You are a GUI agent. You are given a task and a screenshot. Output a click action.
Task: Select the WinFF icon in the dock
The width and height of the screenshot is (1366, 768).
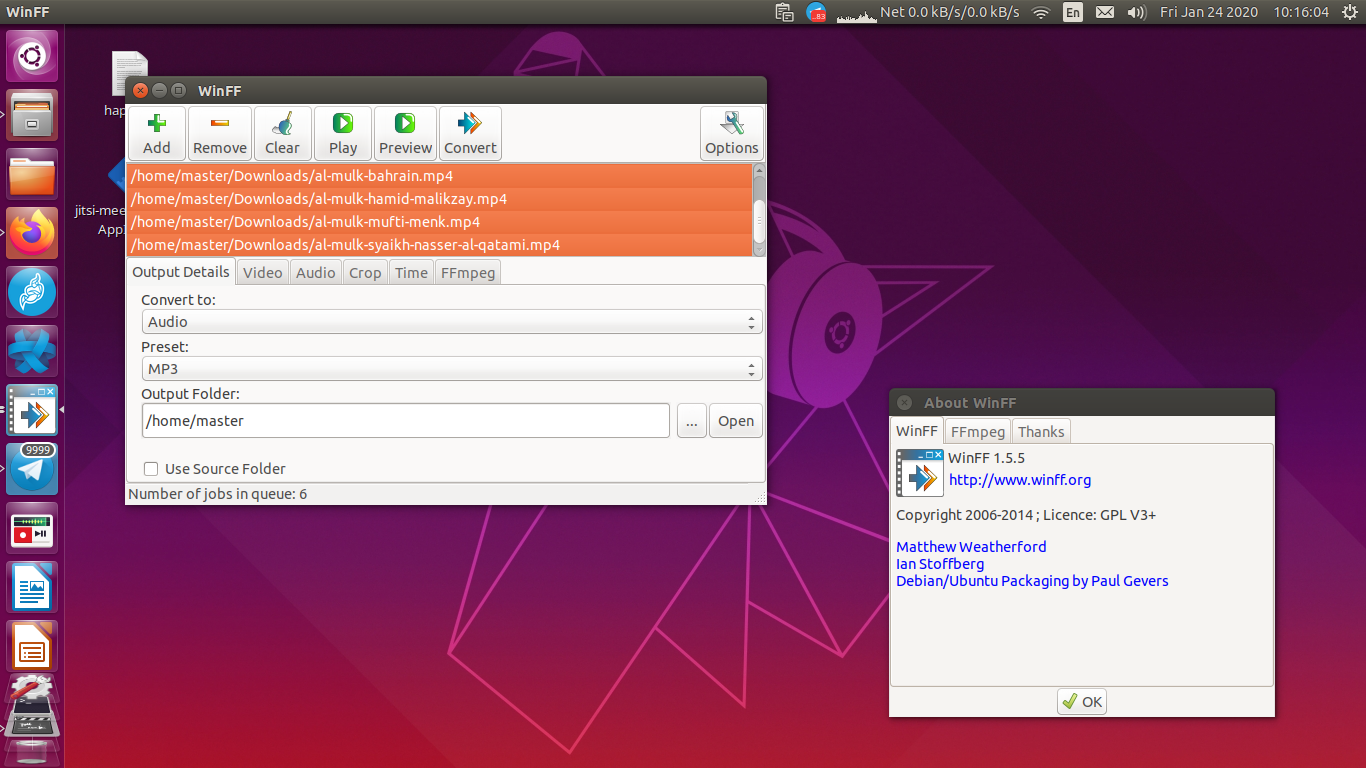pyautogui.click(x=32, y=410)
